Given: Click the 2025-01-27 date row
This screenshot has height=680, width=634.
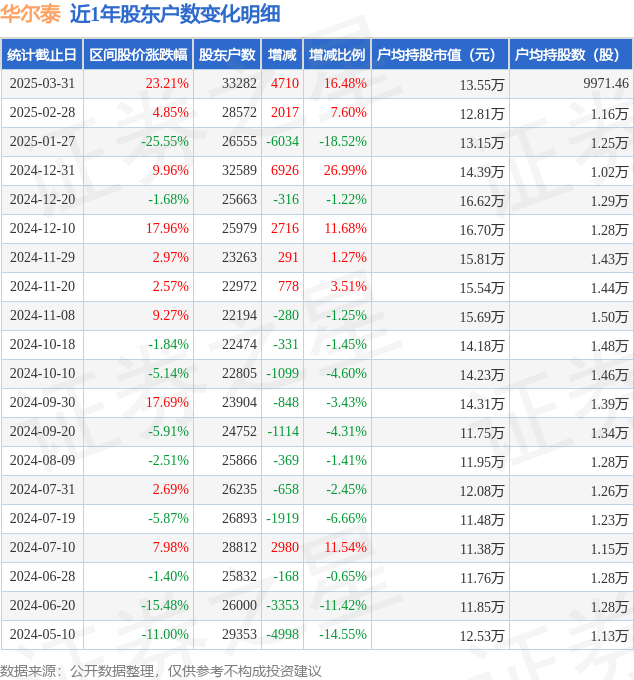Looking at the screenshot, I should [x=317, y=142].
